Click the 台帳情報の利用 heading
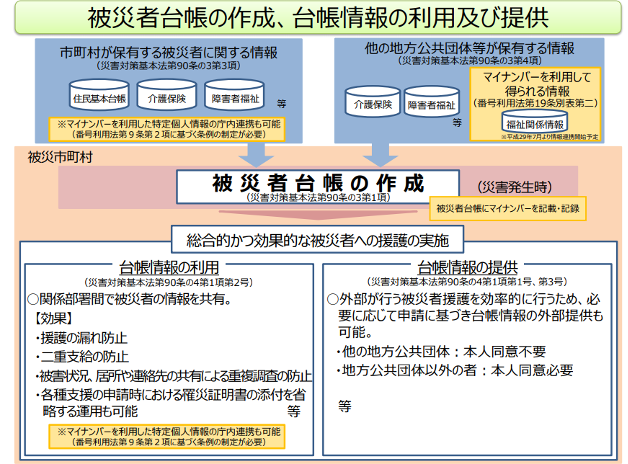628x464 pixels. [169, 267]
